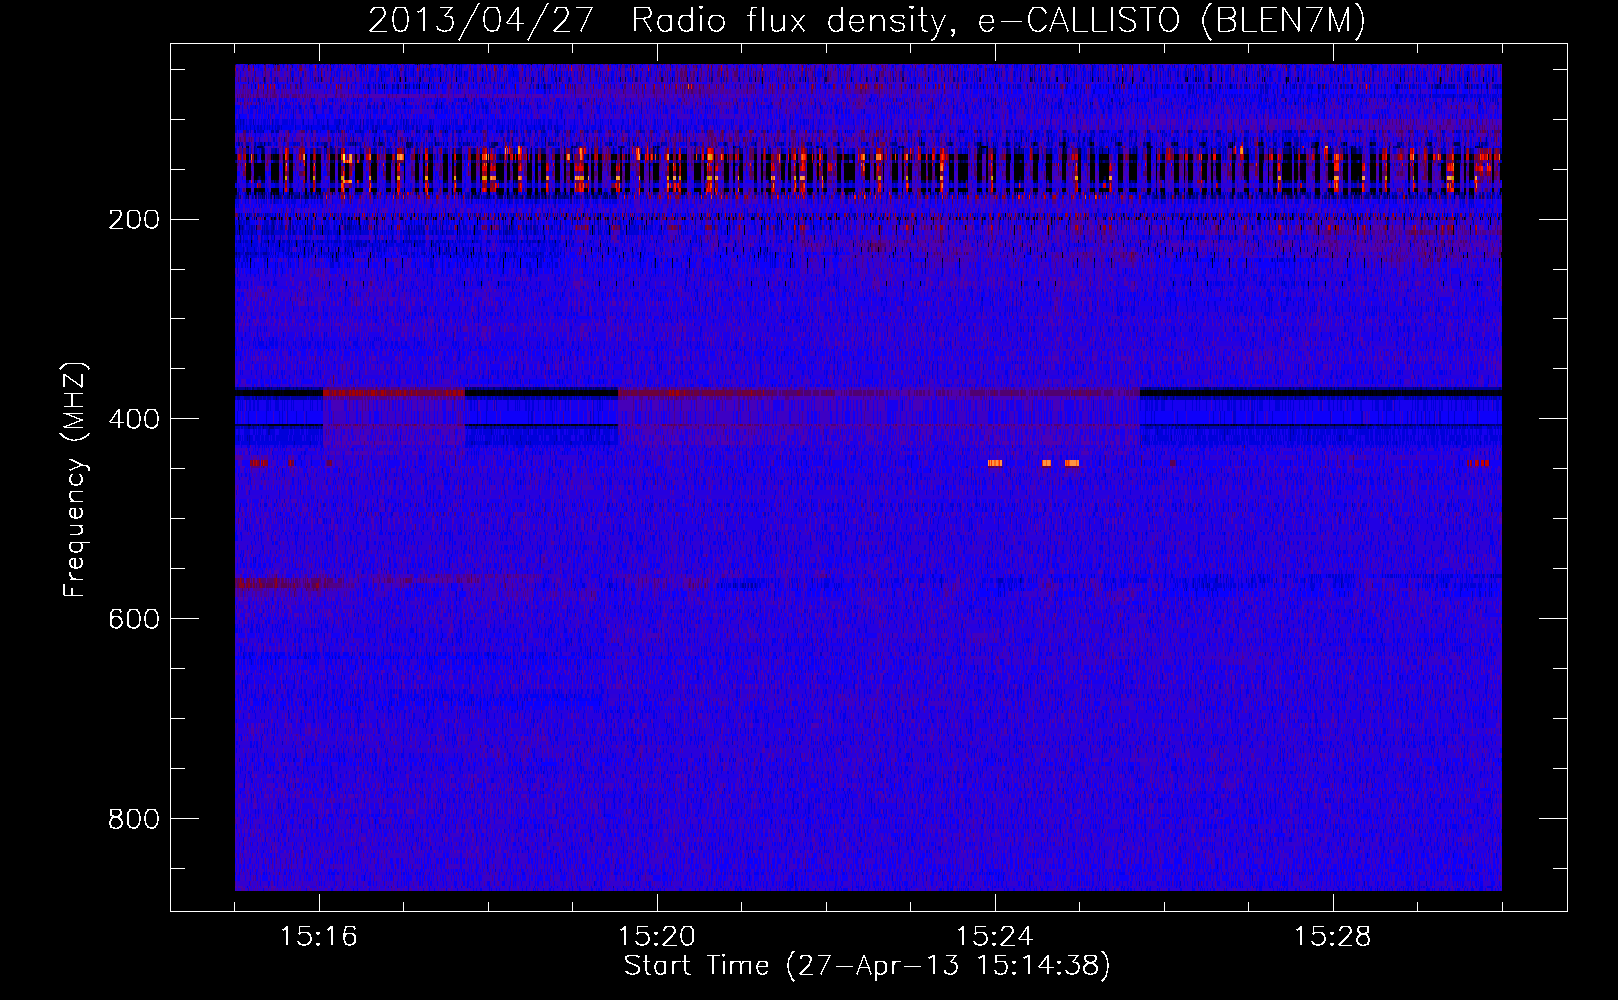Click the 15:28 time tick label
The width and height of the screenshot is (1618, 1000).
1333,937
